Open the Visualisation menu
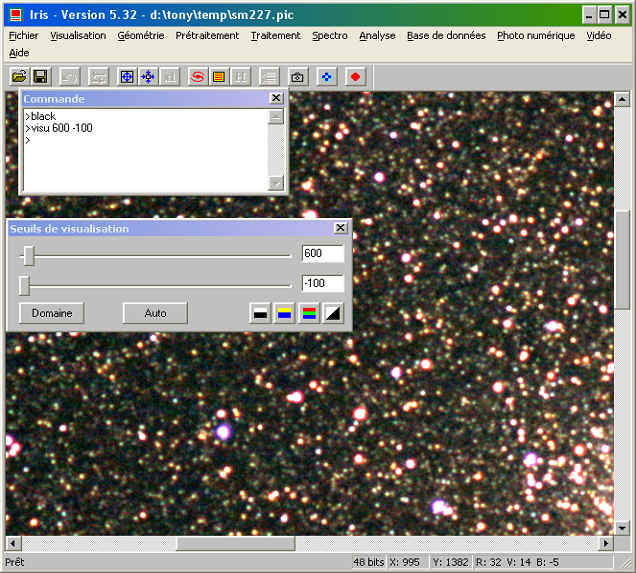The height and width of the screenshot is (573, 636). click(78, 36)
